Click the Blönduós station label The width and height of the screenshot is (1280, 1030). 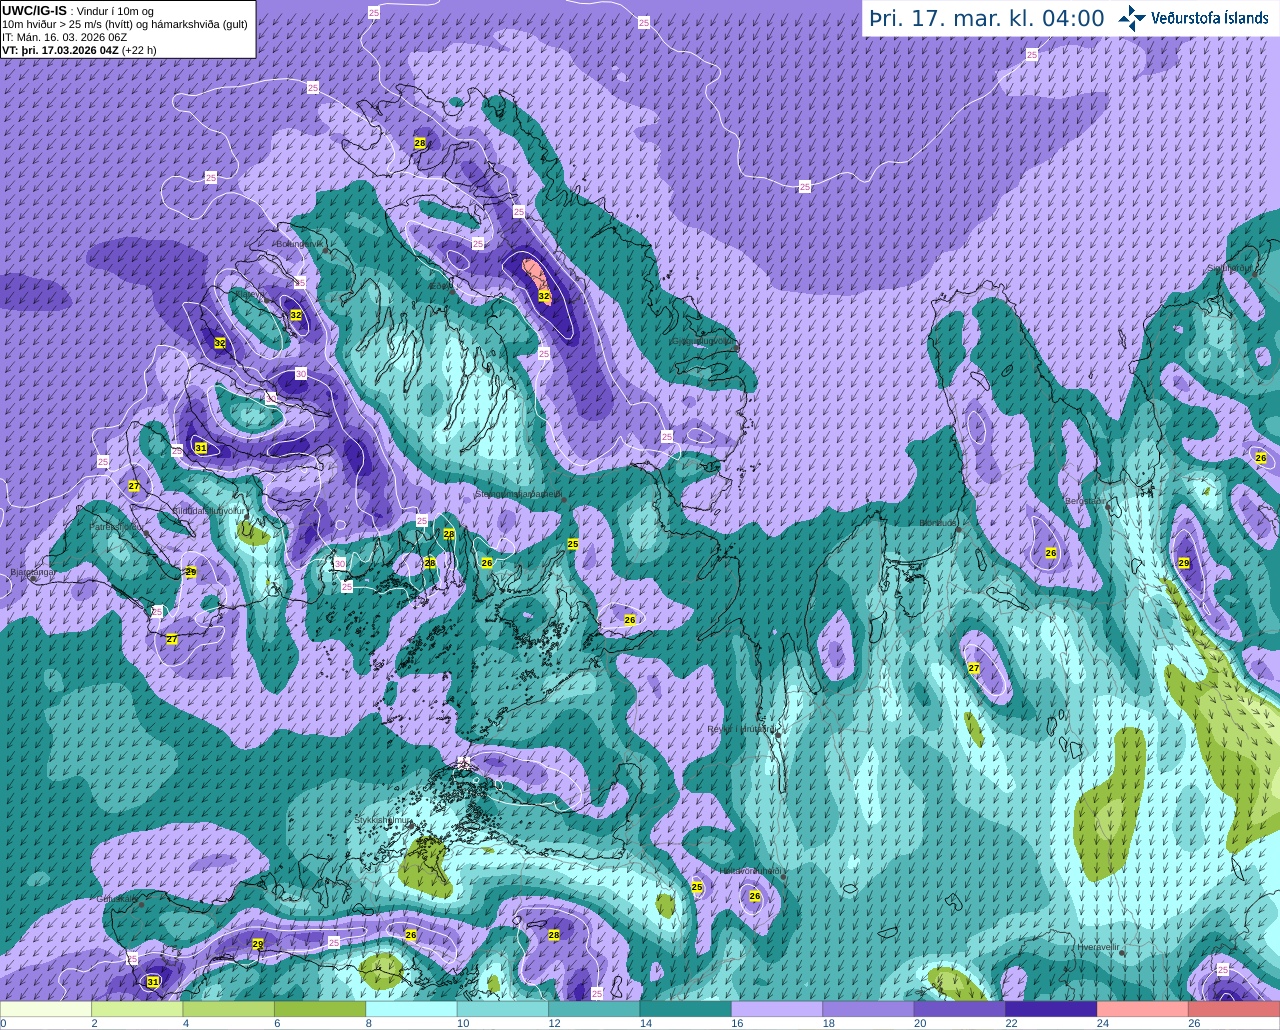(x=940, y=523)
